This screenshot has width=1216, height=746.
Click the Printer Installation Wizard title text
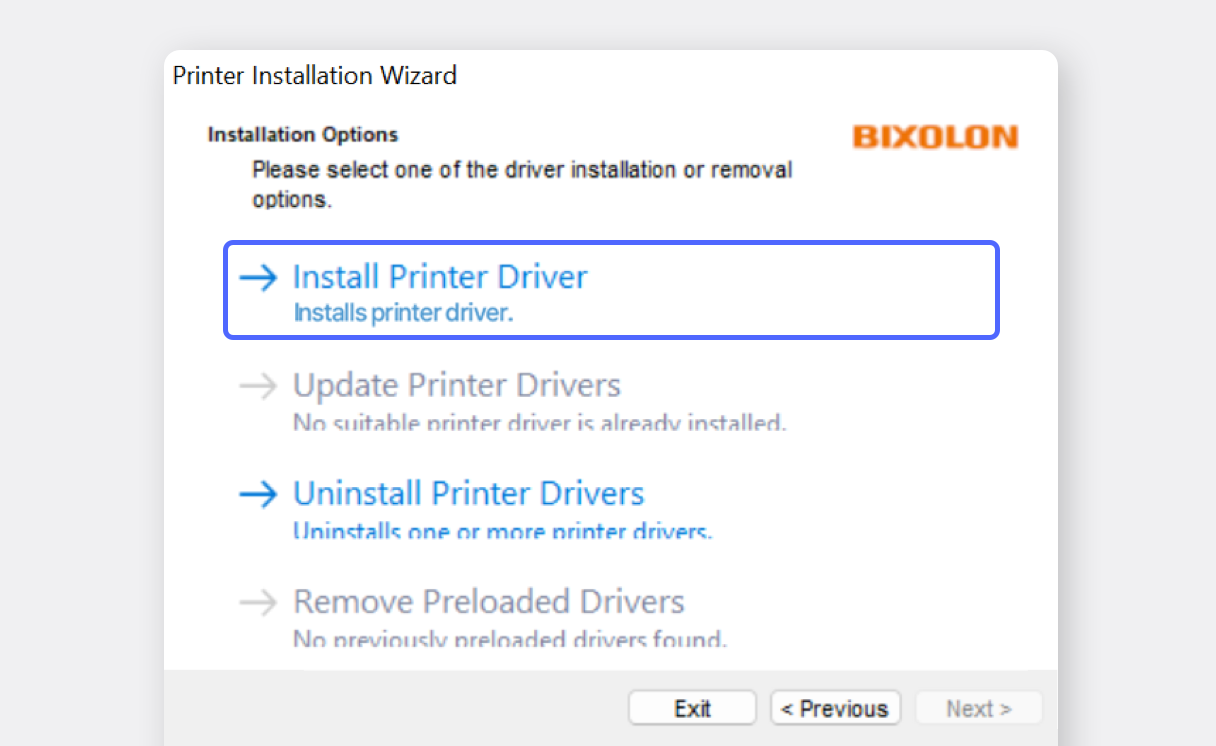[x=315, y=75]
